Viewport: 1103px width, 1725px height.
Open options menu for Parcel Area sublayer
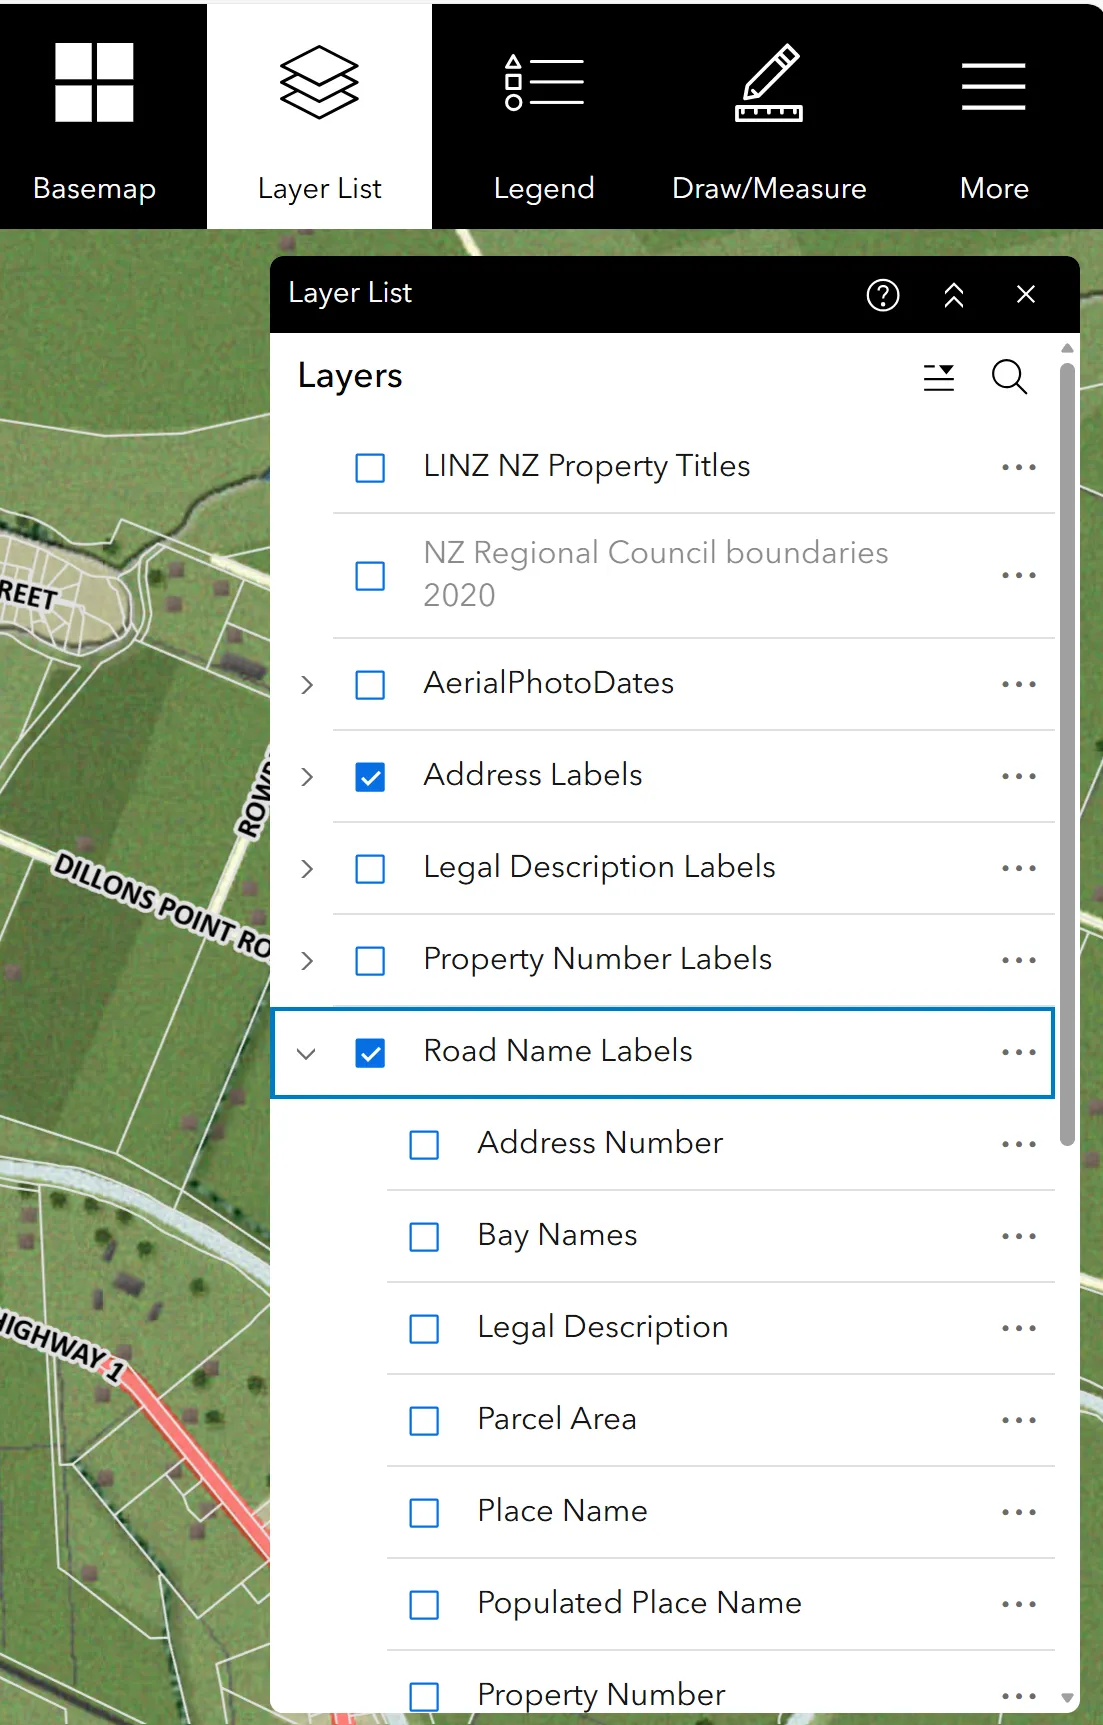1019,1420
